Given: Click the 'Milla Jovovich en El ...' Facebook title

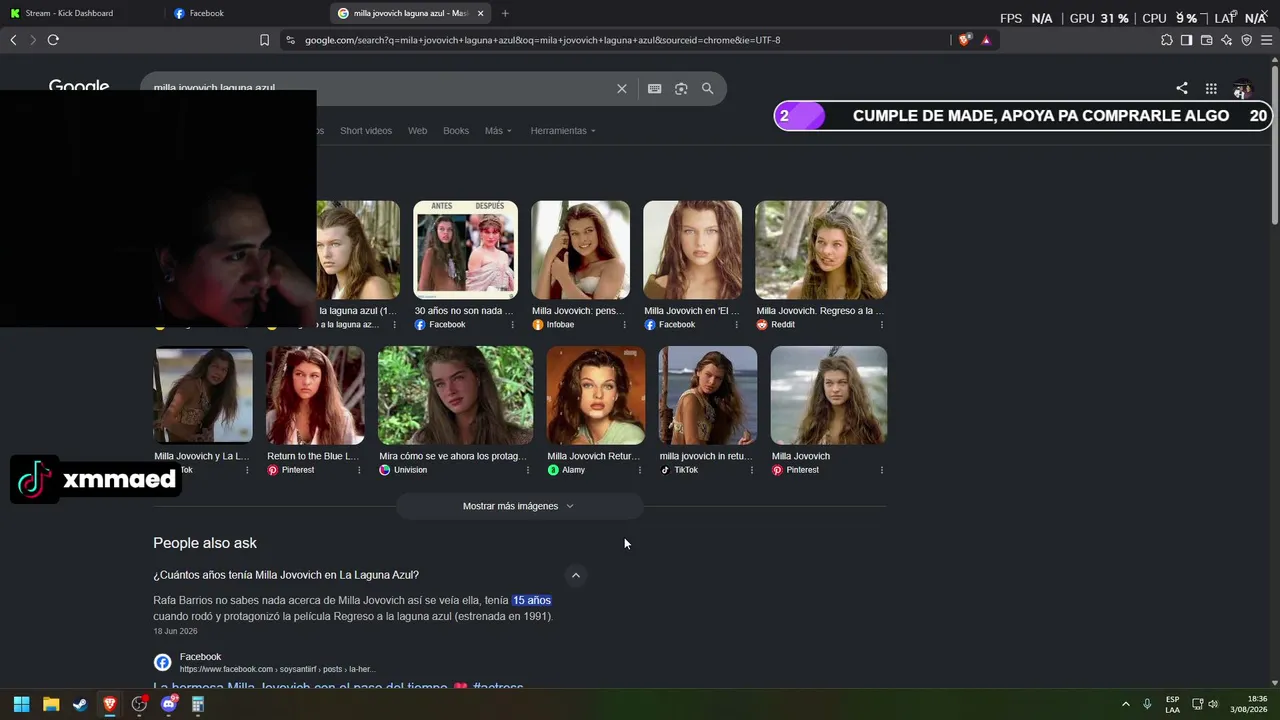Looking at the screenshot, I should pyautogui.click(x=692, y=311).
